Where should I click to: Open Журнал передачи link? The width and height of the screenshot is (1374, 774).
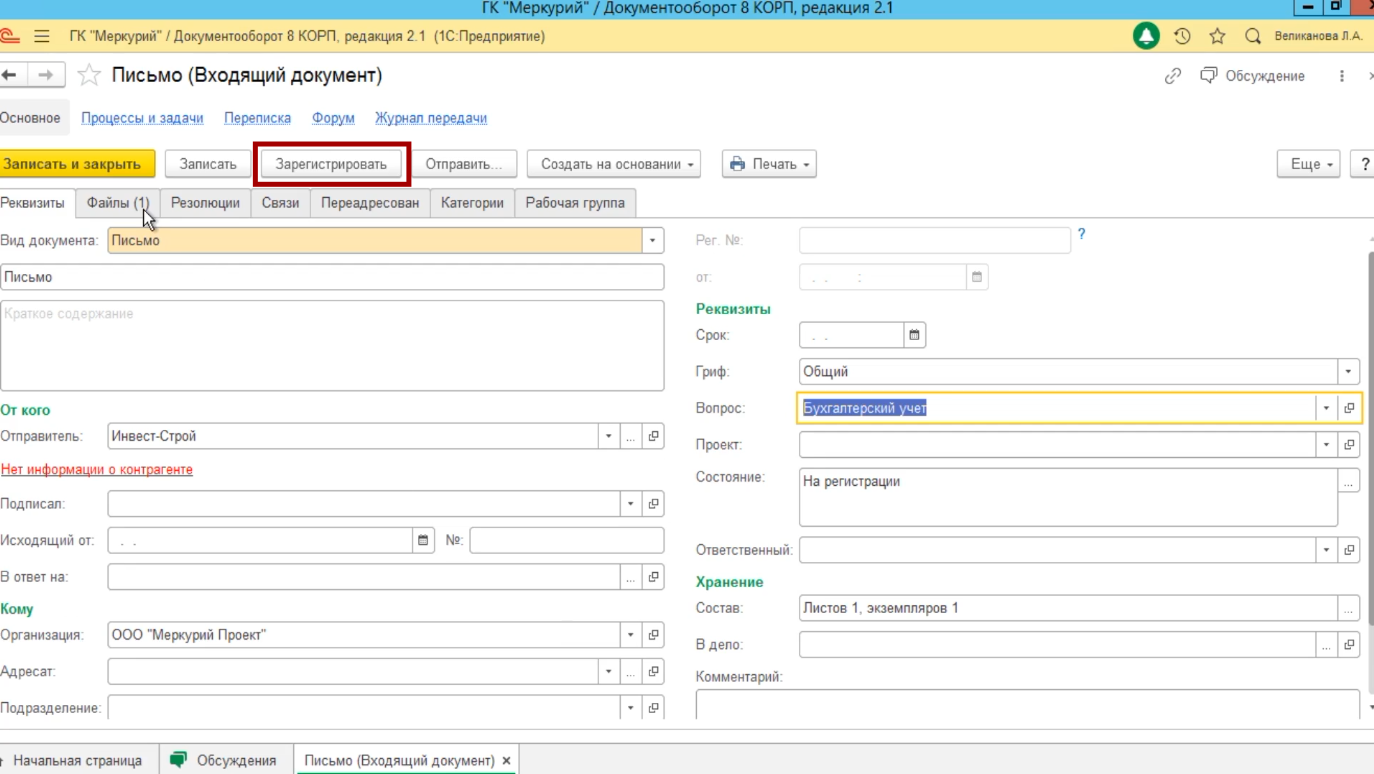tap(431, 118)
